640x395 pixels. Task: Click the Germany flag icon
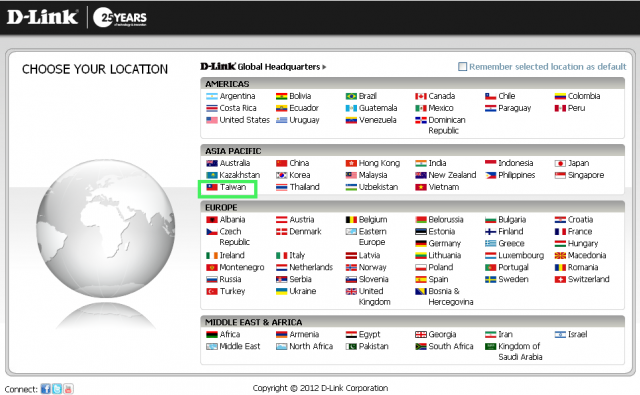click(x=421, y=244)
